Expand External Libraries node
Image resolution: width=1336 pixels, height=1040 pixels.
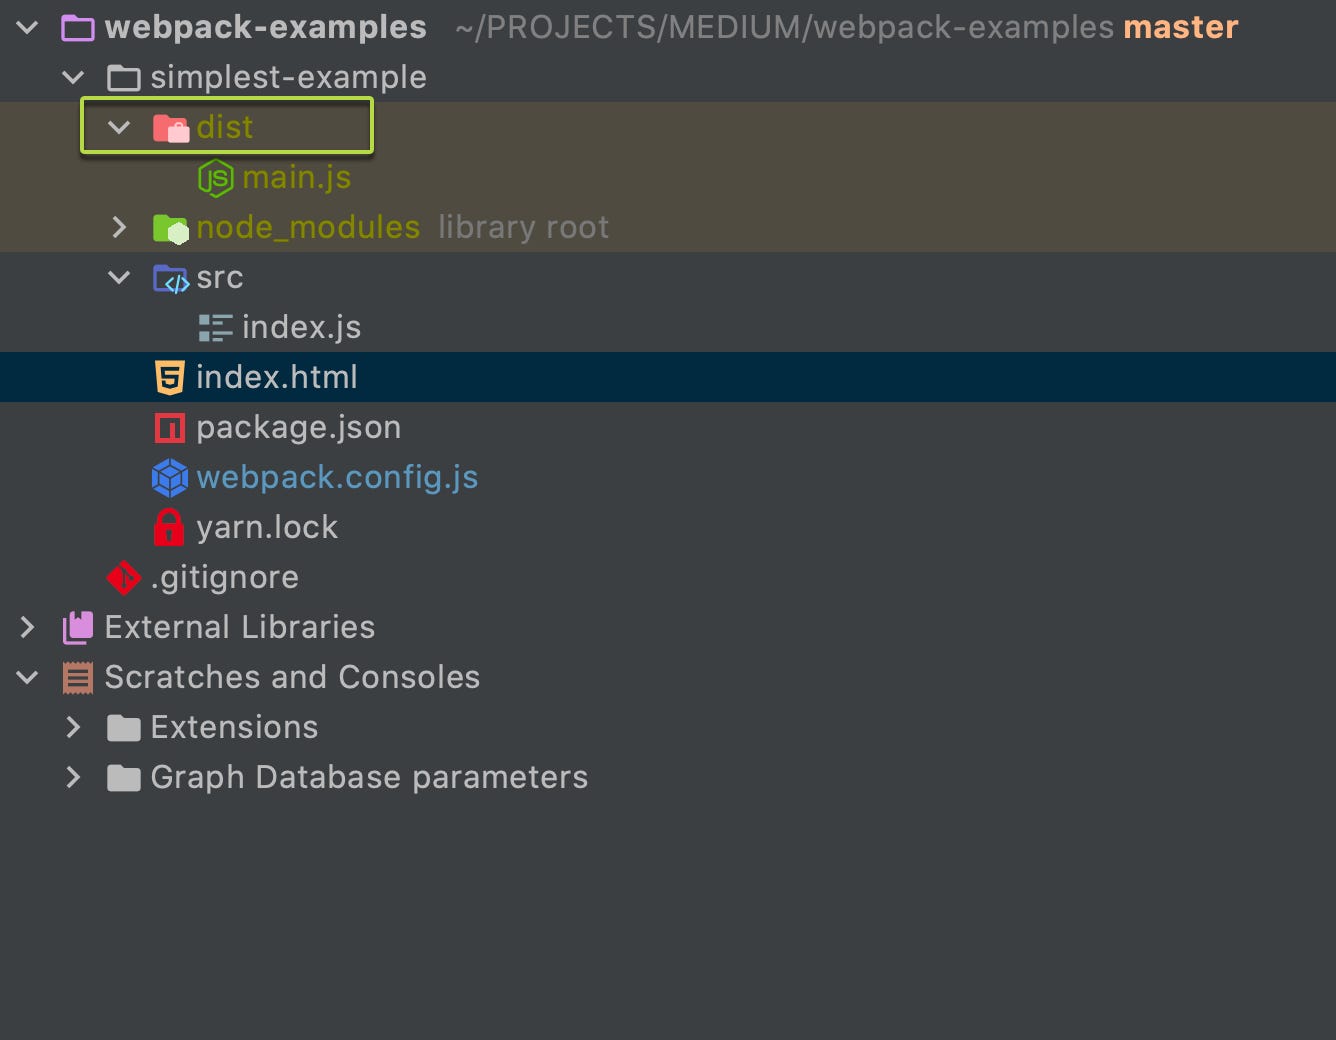coord(27,627)
